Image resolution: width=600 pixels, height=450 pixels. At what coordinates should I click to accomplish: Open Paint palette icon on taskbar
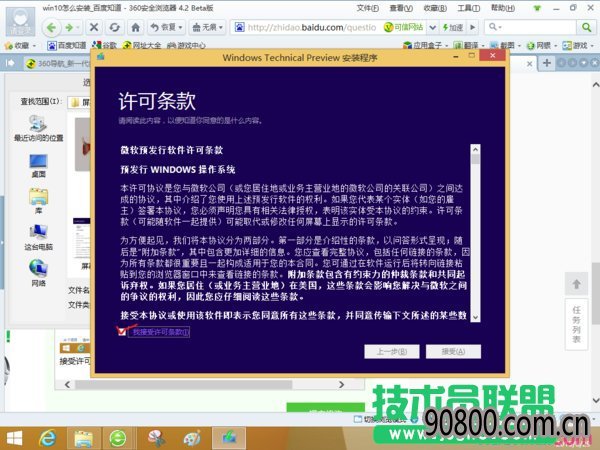pos(192,439)
